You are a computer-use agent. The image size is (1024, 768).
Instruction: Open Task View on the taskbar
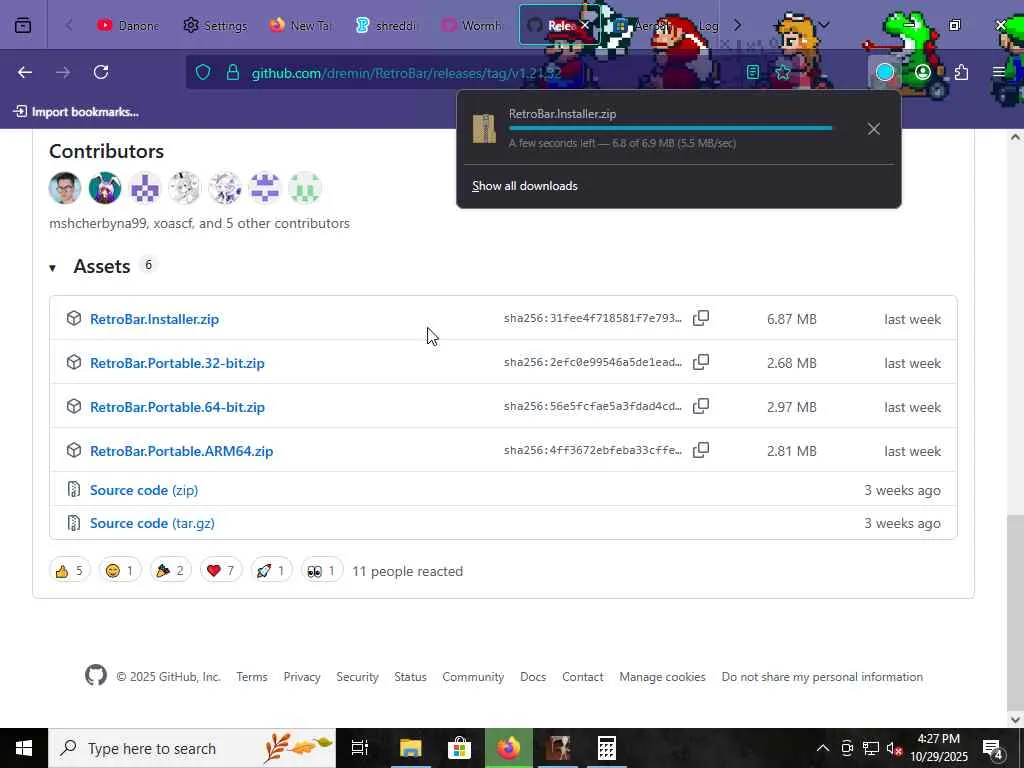360,748
